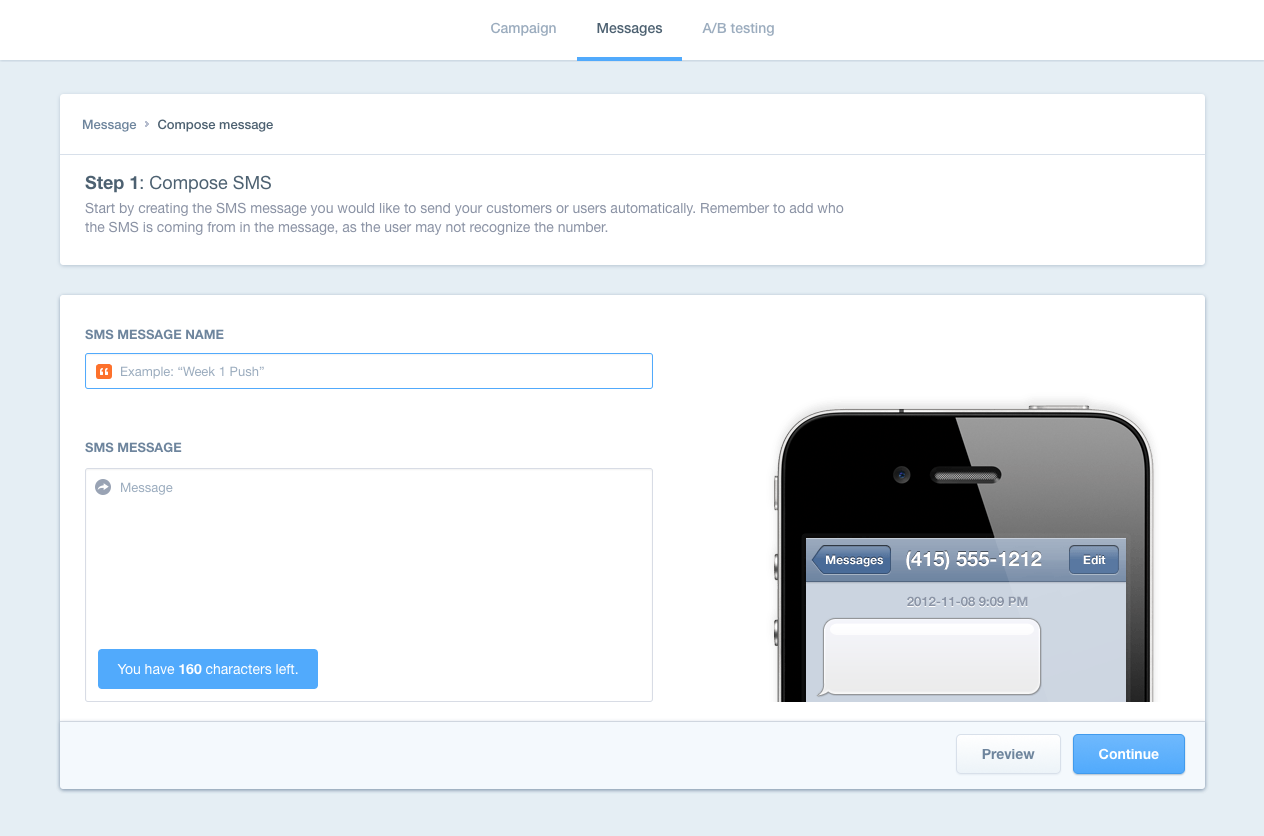The image size is (1264, 836).
Task: Click the gray arrow icon beside Message placeholder
Action: click(103, 487)
